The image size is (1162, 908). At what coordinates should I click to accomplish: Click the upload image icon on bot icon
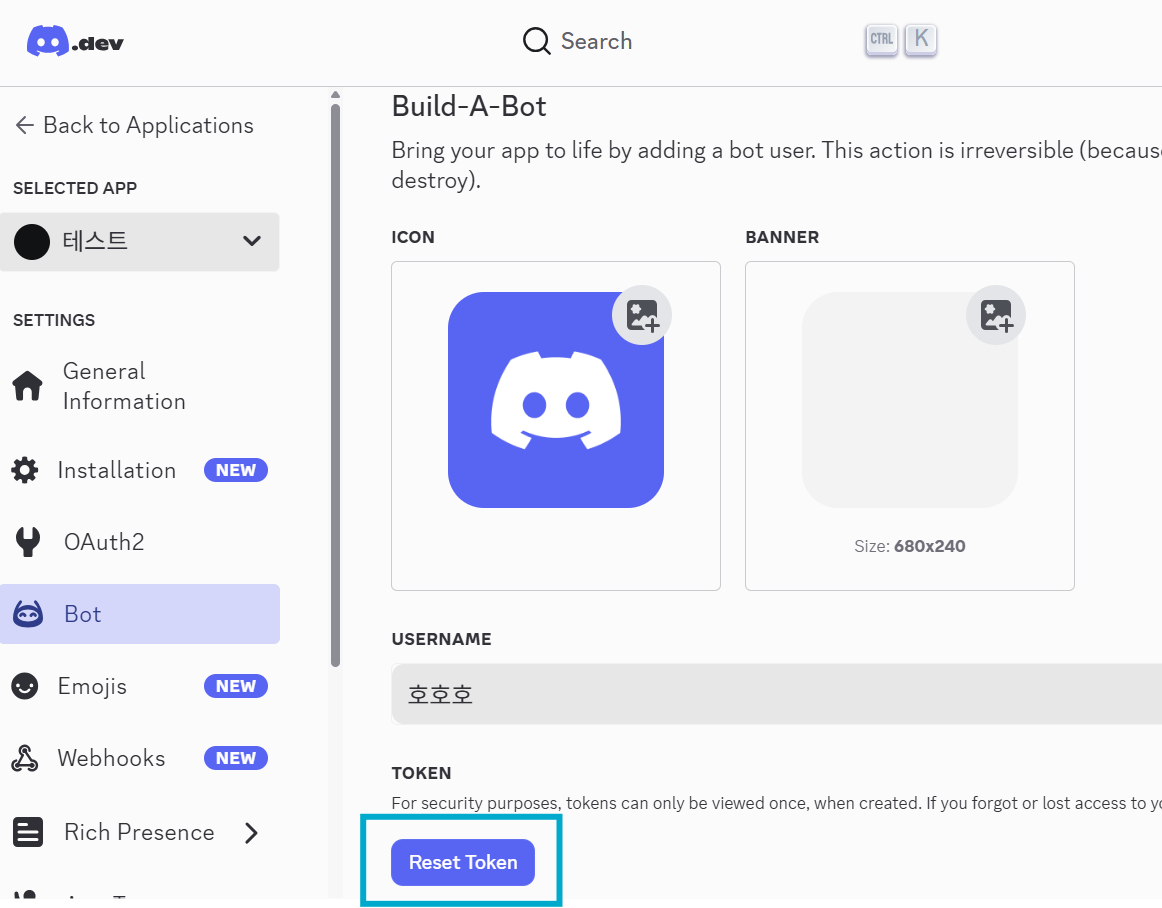(x=642, y=315)
